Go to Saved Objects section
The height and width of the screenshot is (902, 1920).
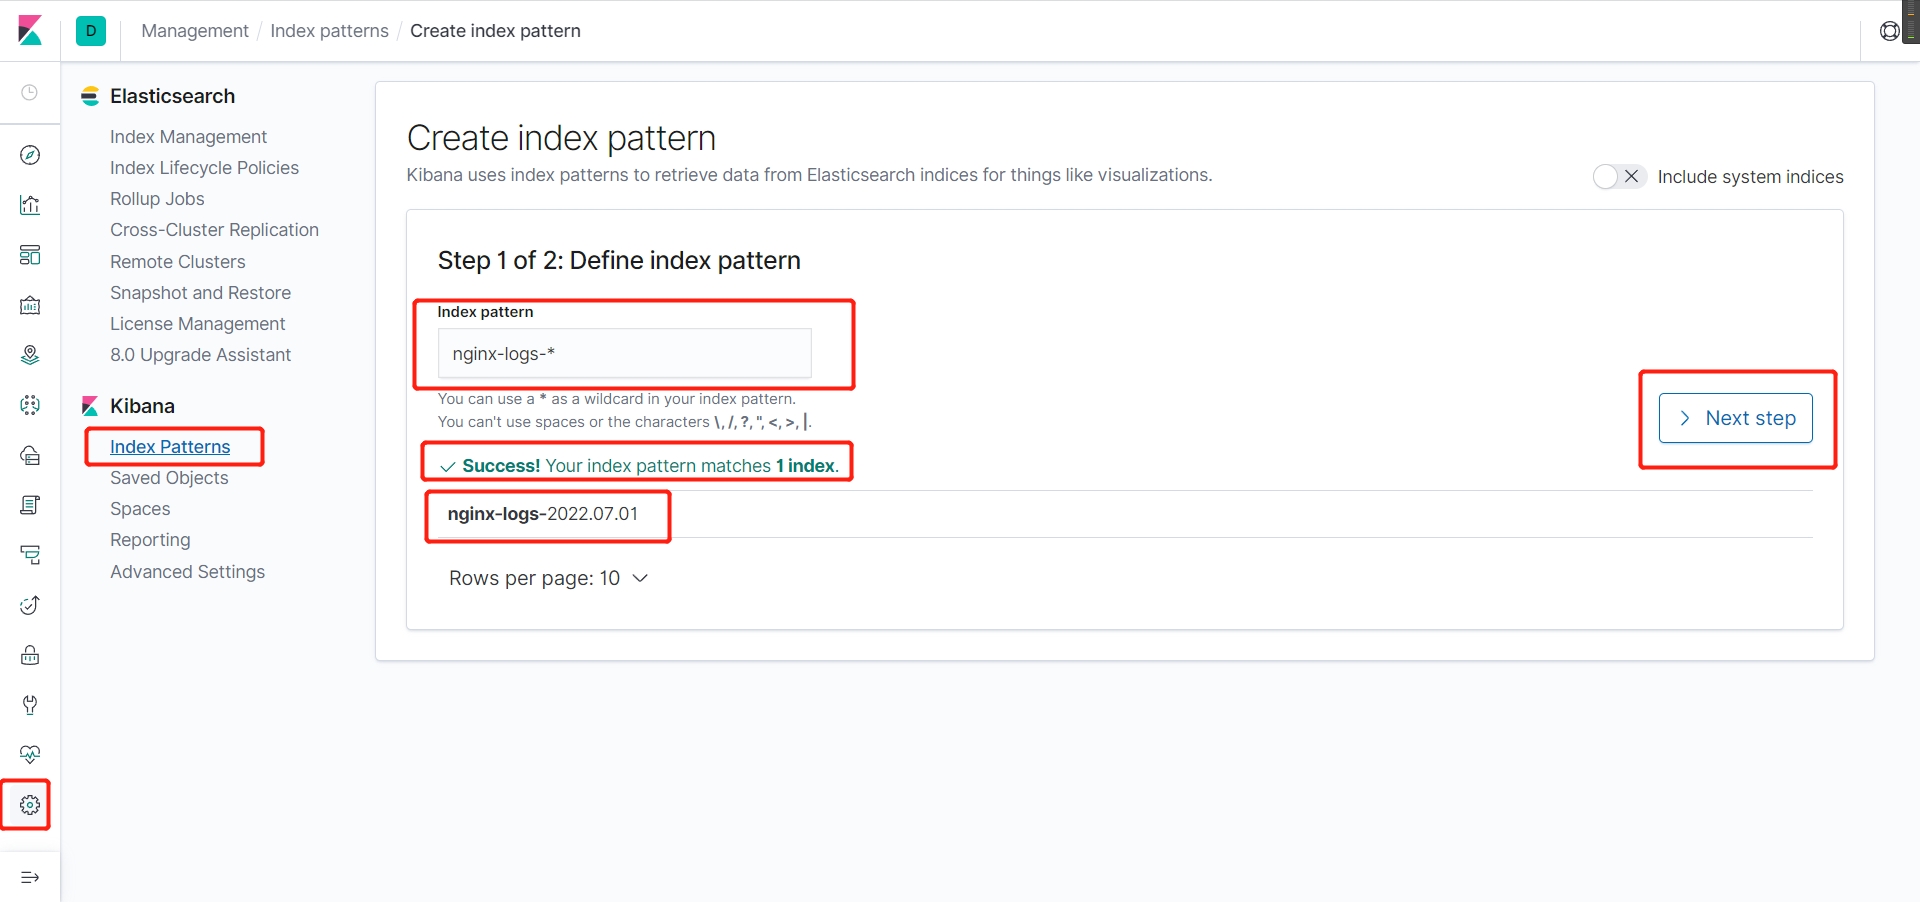(169, 478)
